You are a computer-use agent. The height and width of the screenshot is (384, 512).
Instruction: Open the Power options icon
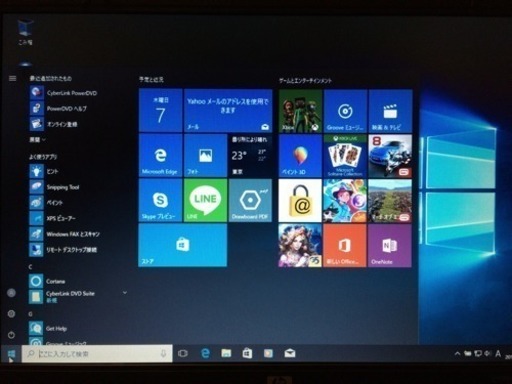11,335
